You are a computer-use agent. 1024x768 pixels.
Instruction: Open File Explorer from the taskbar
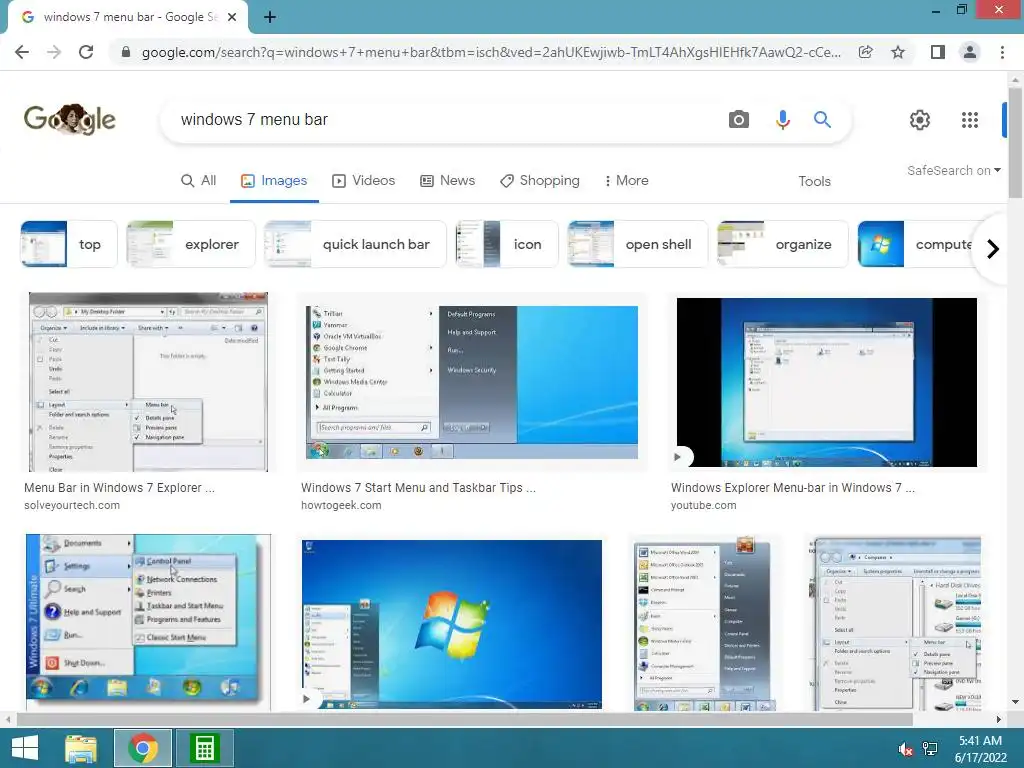[x=81, y=748]
